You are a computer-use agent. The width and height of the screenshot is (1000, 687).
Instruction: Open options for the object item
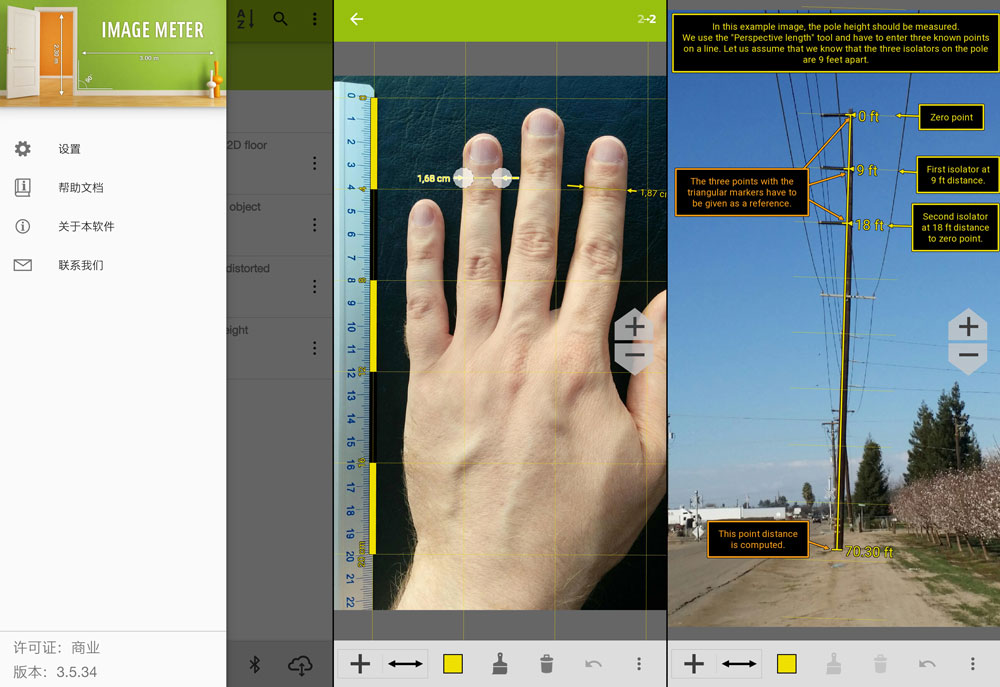(314, 225)
